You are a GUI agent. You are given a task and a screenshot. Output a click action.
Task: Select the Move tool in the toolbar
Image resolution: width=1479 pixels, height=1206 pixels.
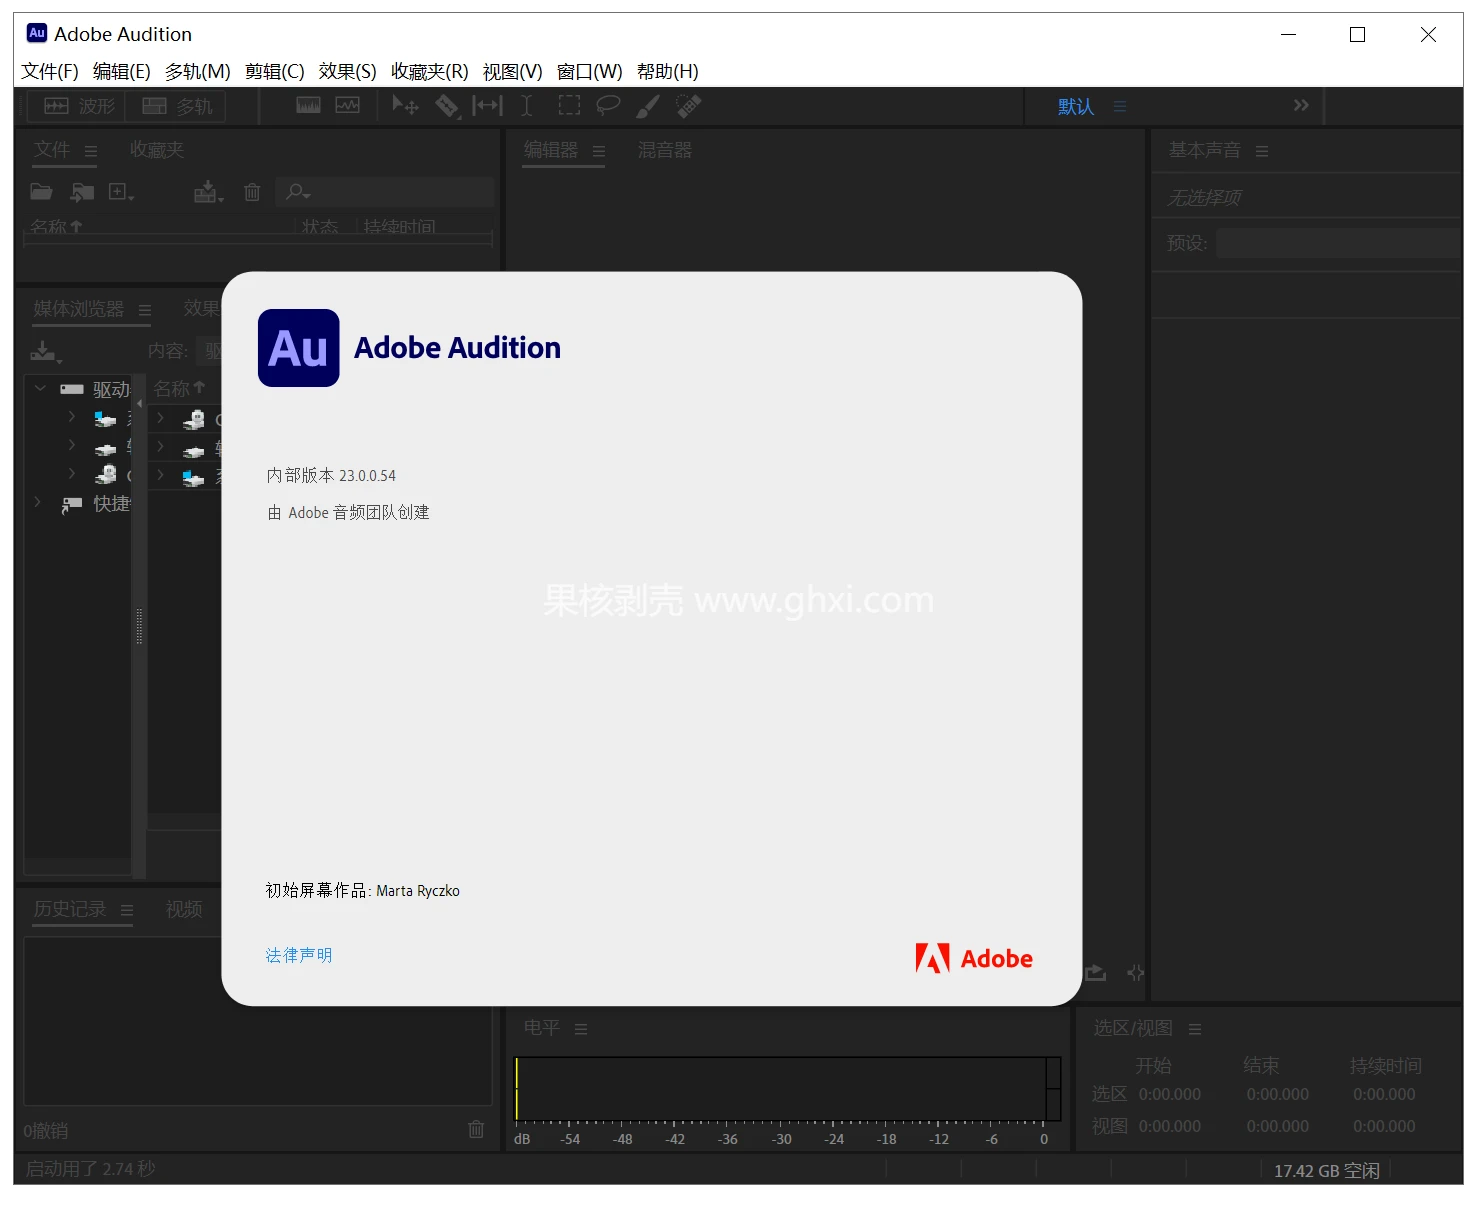pyautogui.click(x=405, y=105)
